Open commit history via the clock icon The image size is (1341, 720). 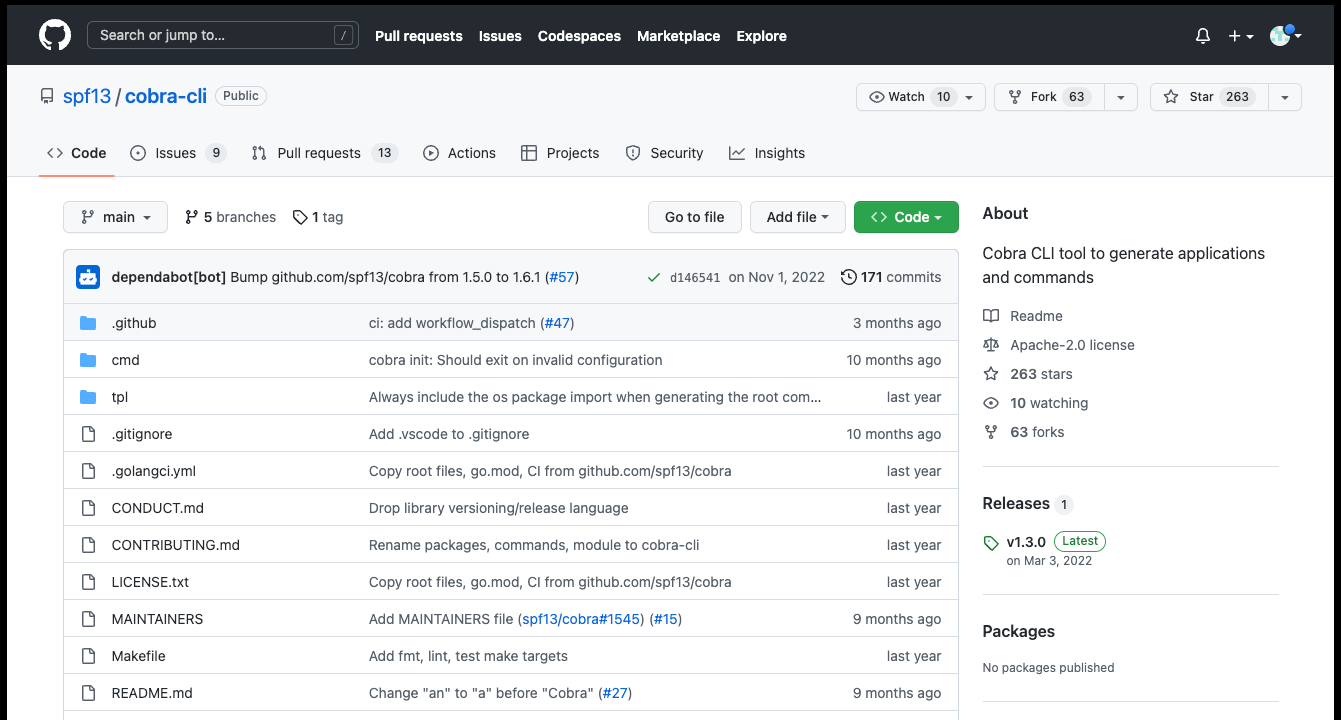(x=849, y=277)
